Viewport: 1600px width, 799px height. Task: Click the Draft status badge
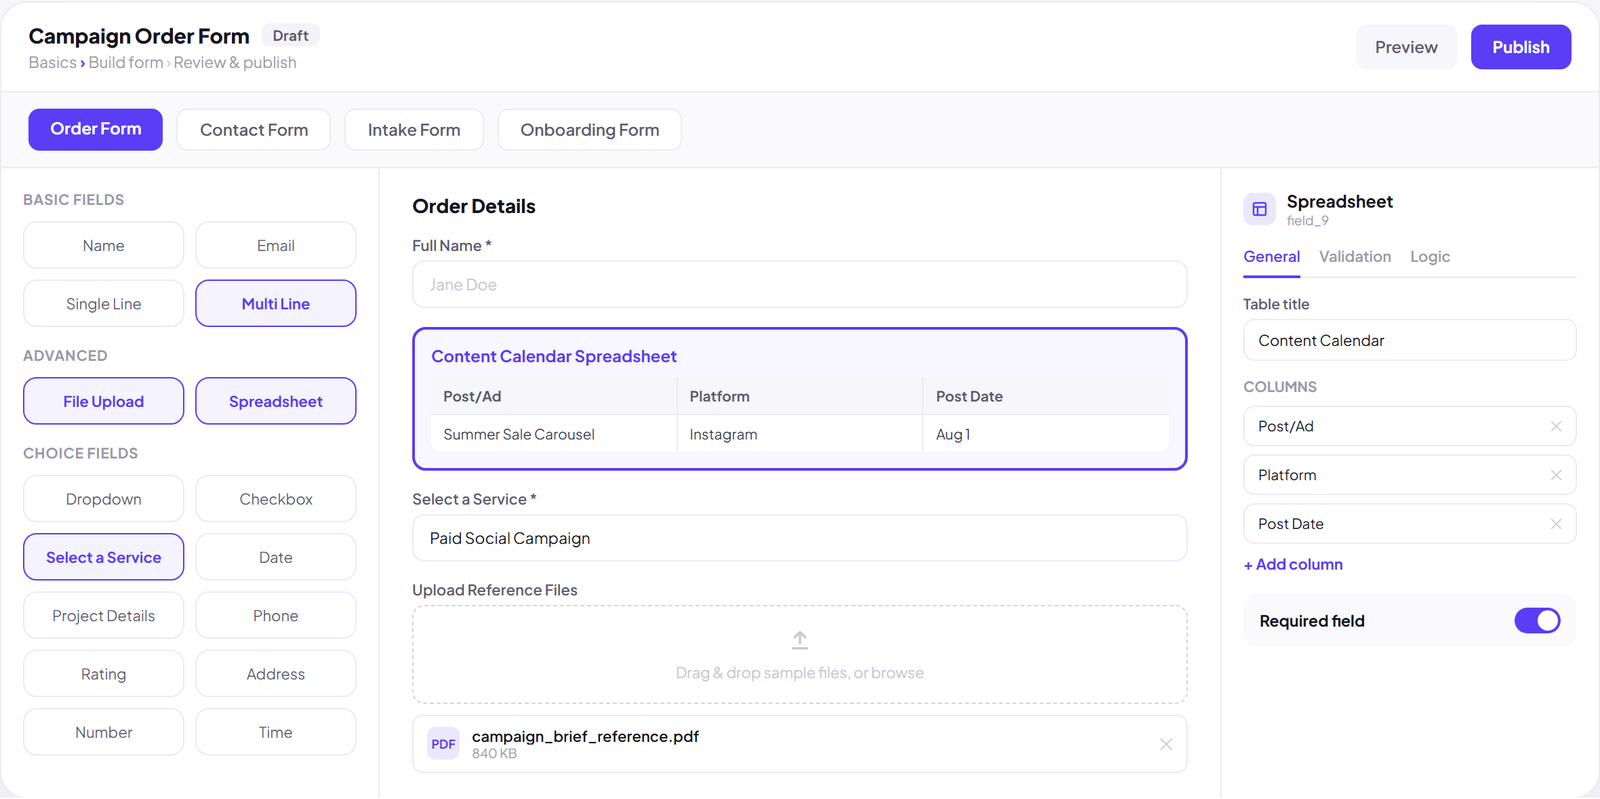[x=290, y=36]
